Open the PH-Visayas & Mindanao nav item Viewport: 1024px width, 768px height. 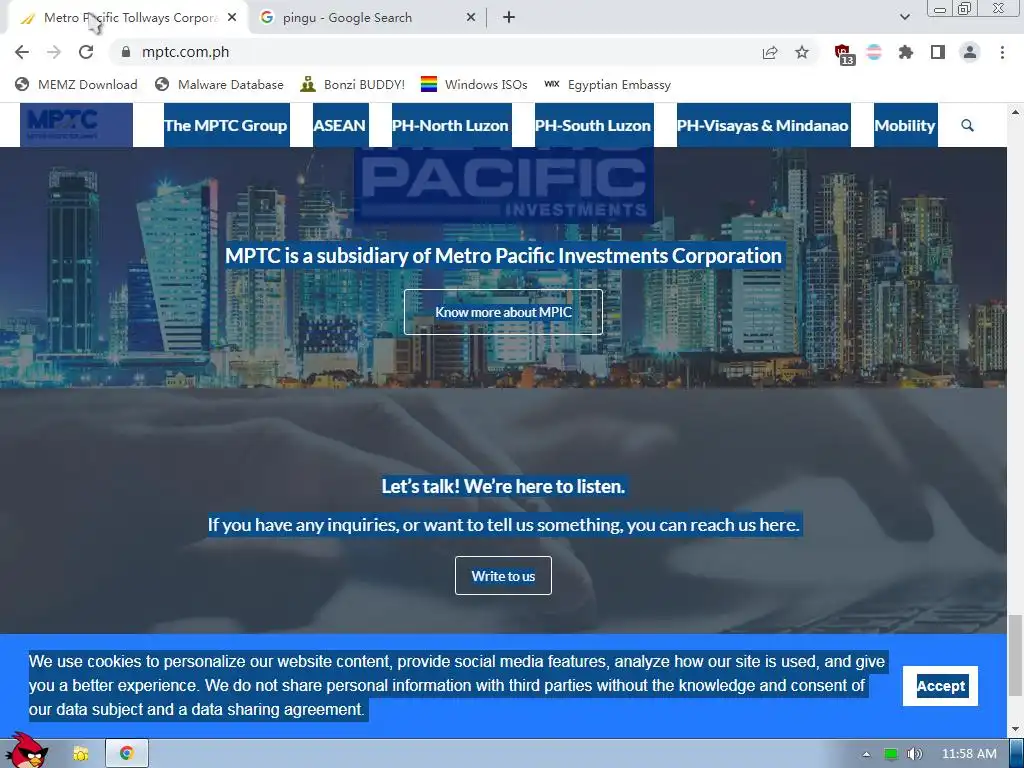click(x=763, y=125)
